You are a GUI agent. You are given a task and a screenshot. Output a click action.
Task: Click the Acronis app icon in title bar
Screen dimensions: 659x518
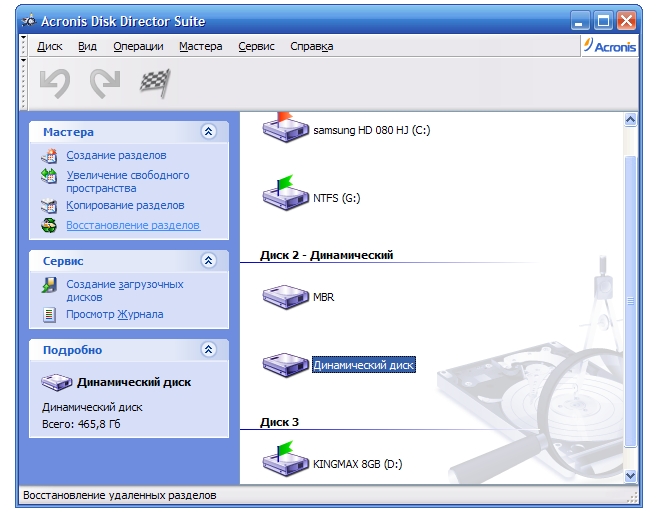tap(29, 20)
